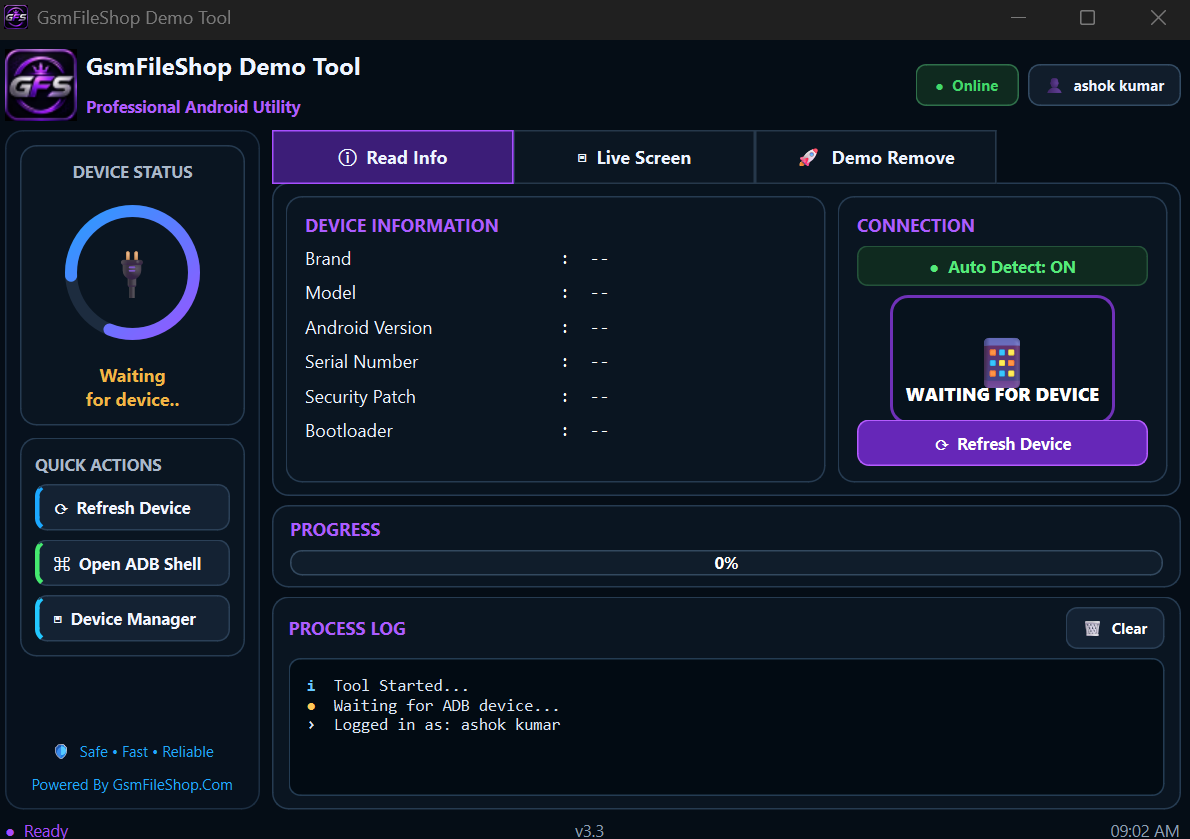
Task: Click the 0% progress bar
Action: point(726,563)
